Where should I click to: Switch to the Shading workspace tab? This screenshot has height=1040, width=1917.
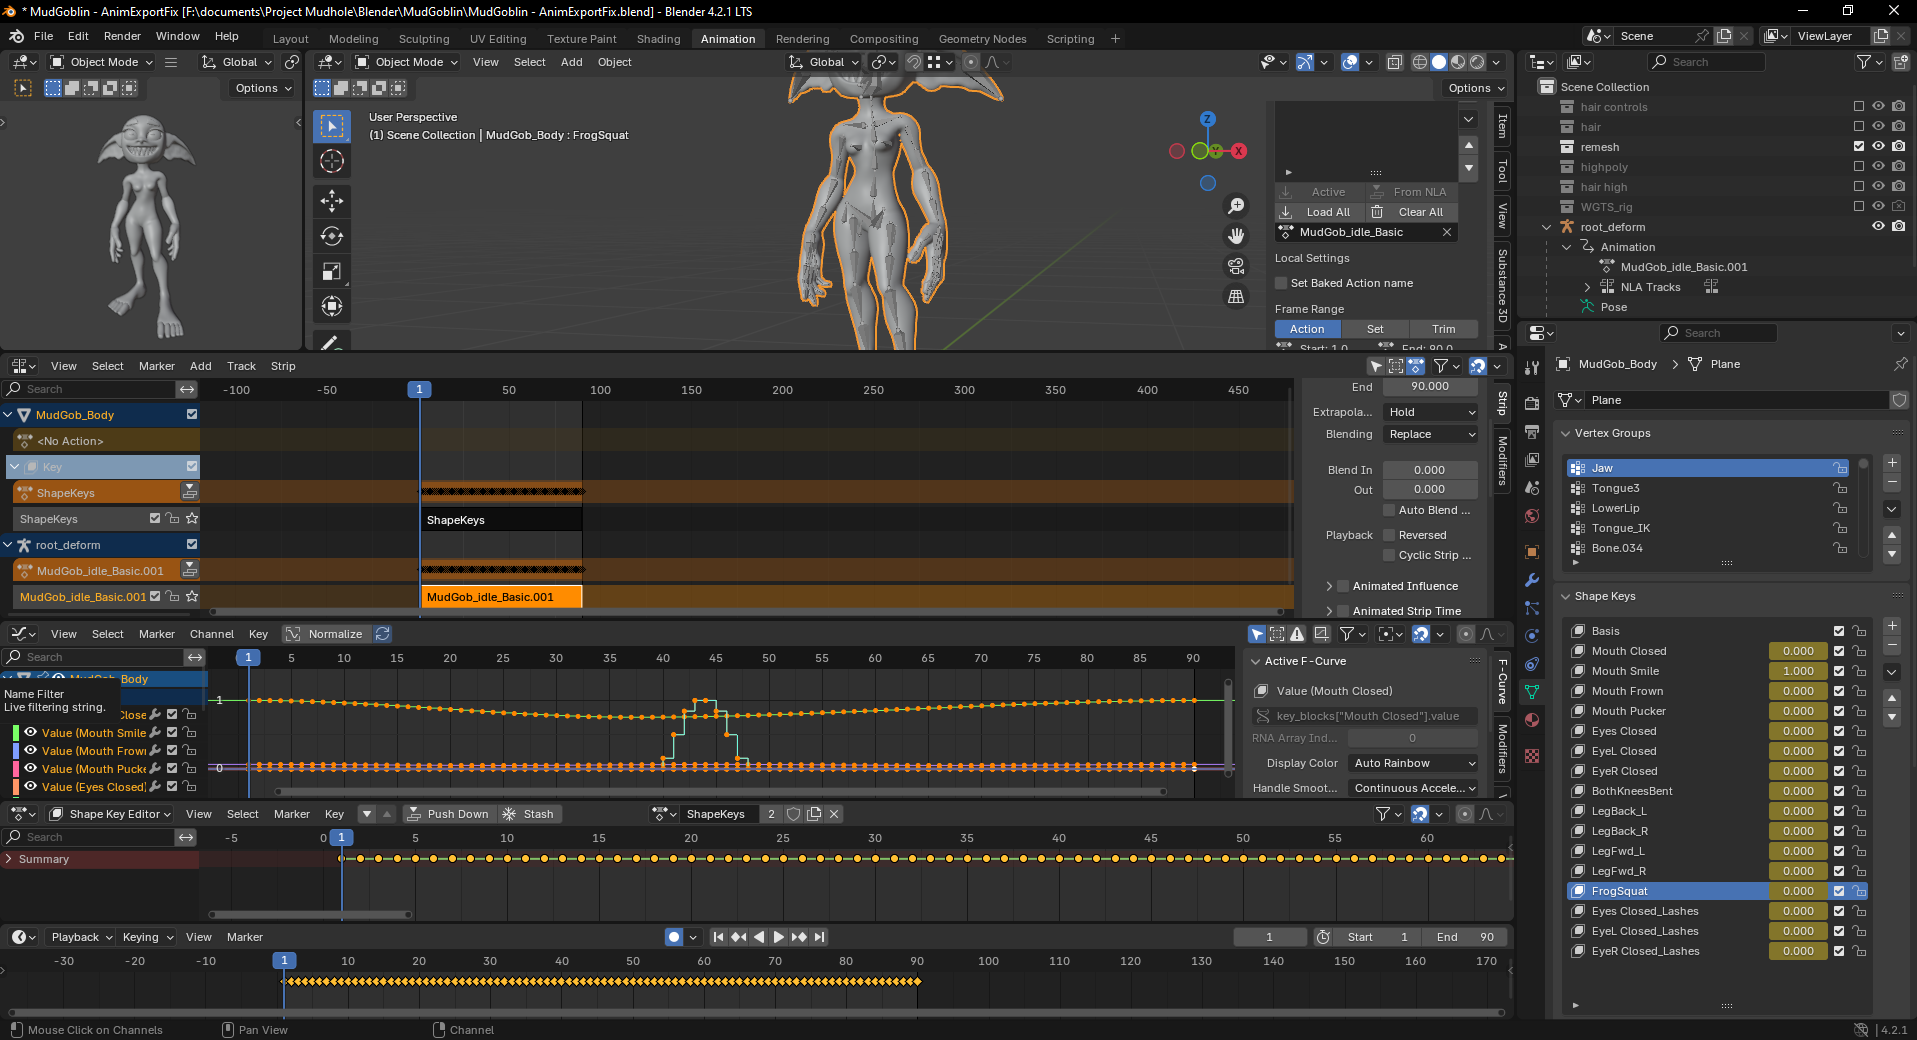[x=658, y=39]
